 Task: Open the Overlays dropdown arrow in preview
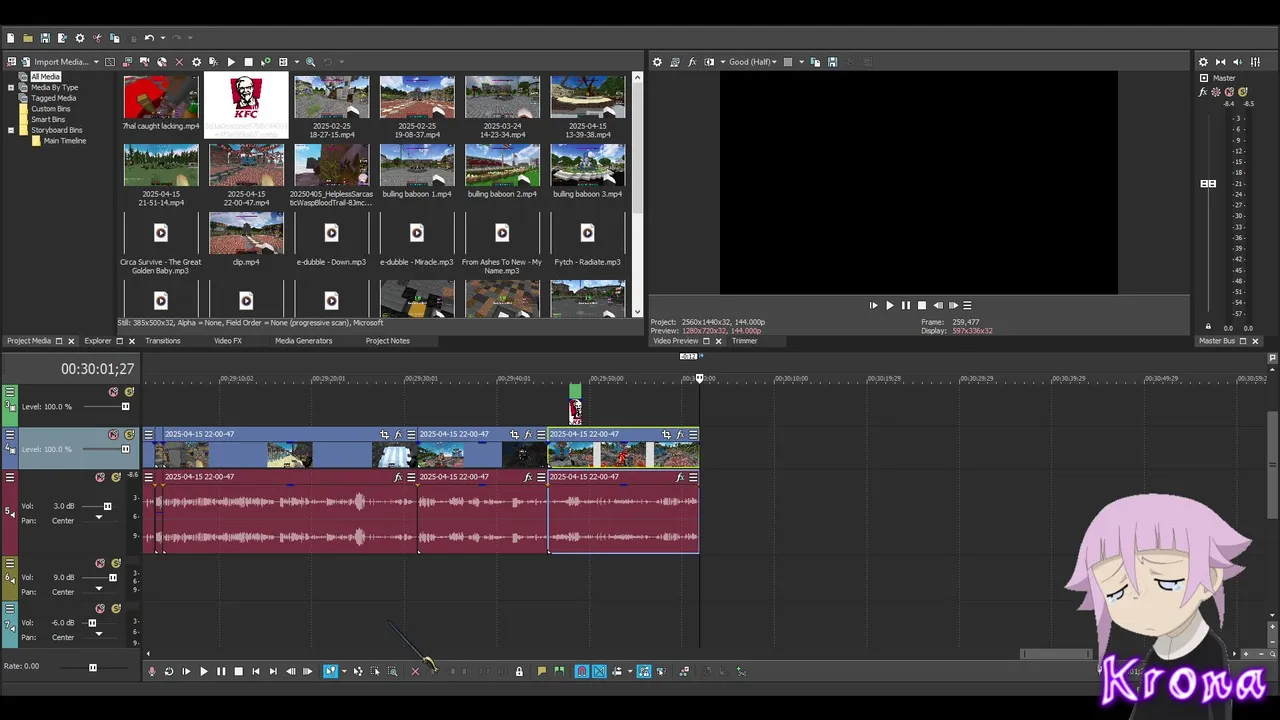tap(802, 62)
